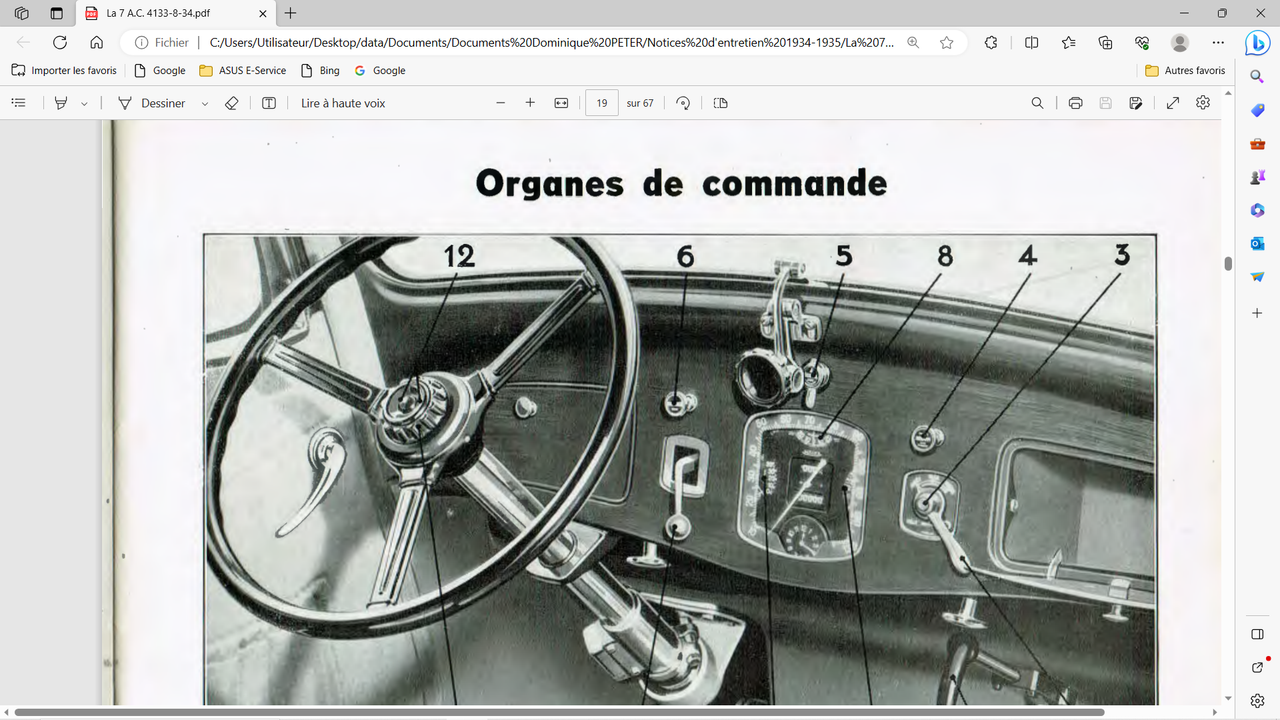Click the page number field showing 19
1280x720 pixels.
point(602,103)
